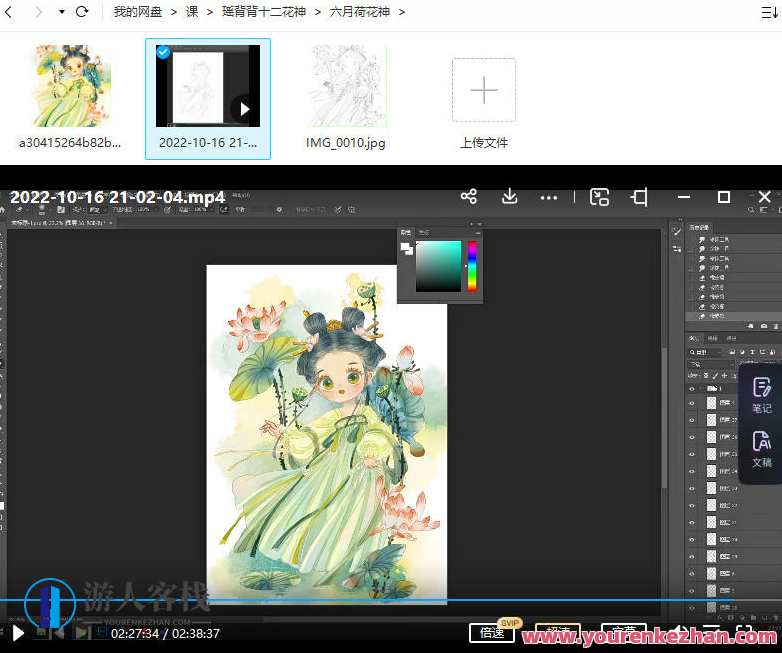Open the a30415264b82b... image thumbnail

point(70,85)
